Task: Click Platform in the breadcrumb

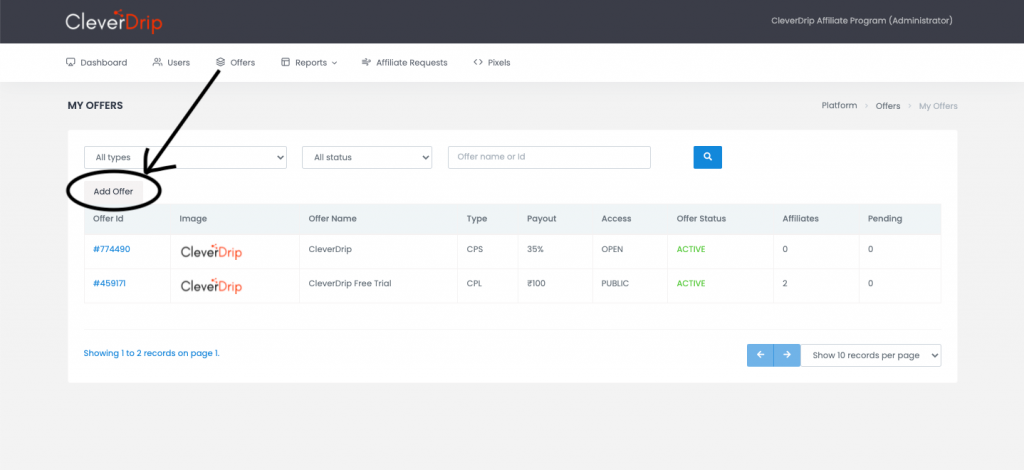Action: pos(839,106)
